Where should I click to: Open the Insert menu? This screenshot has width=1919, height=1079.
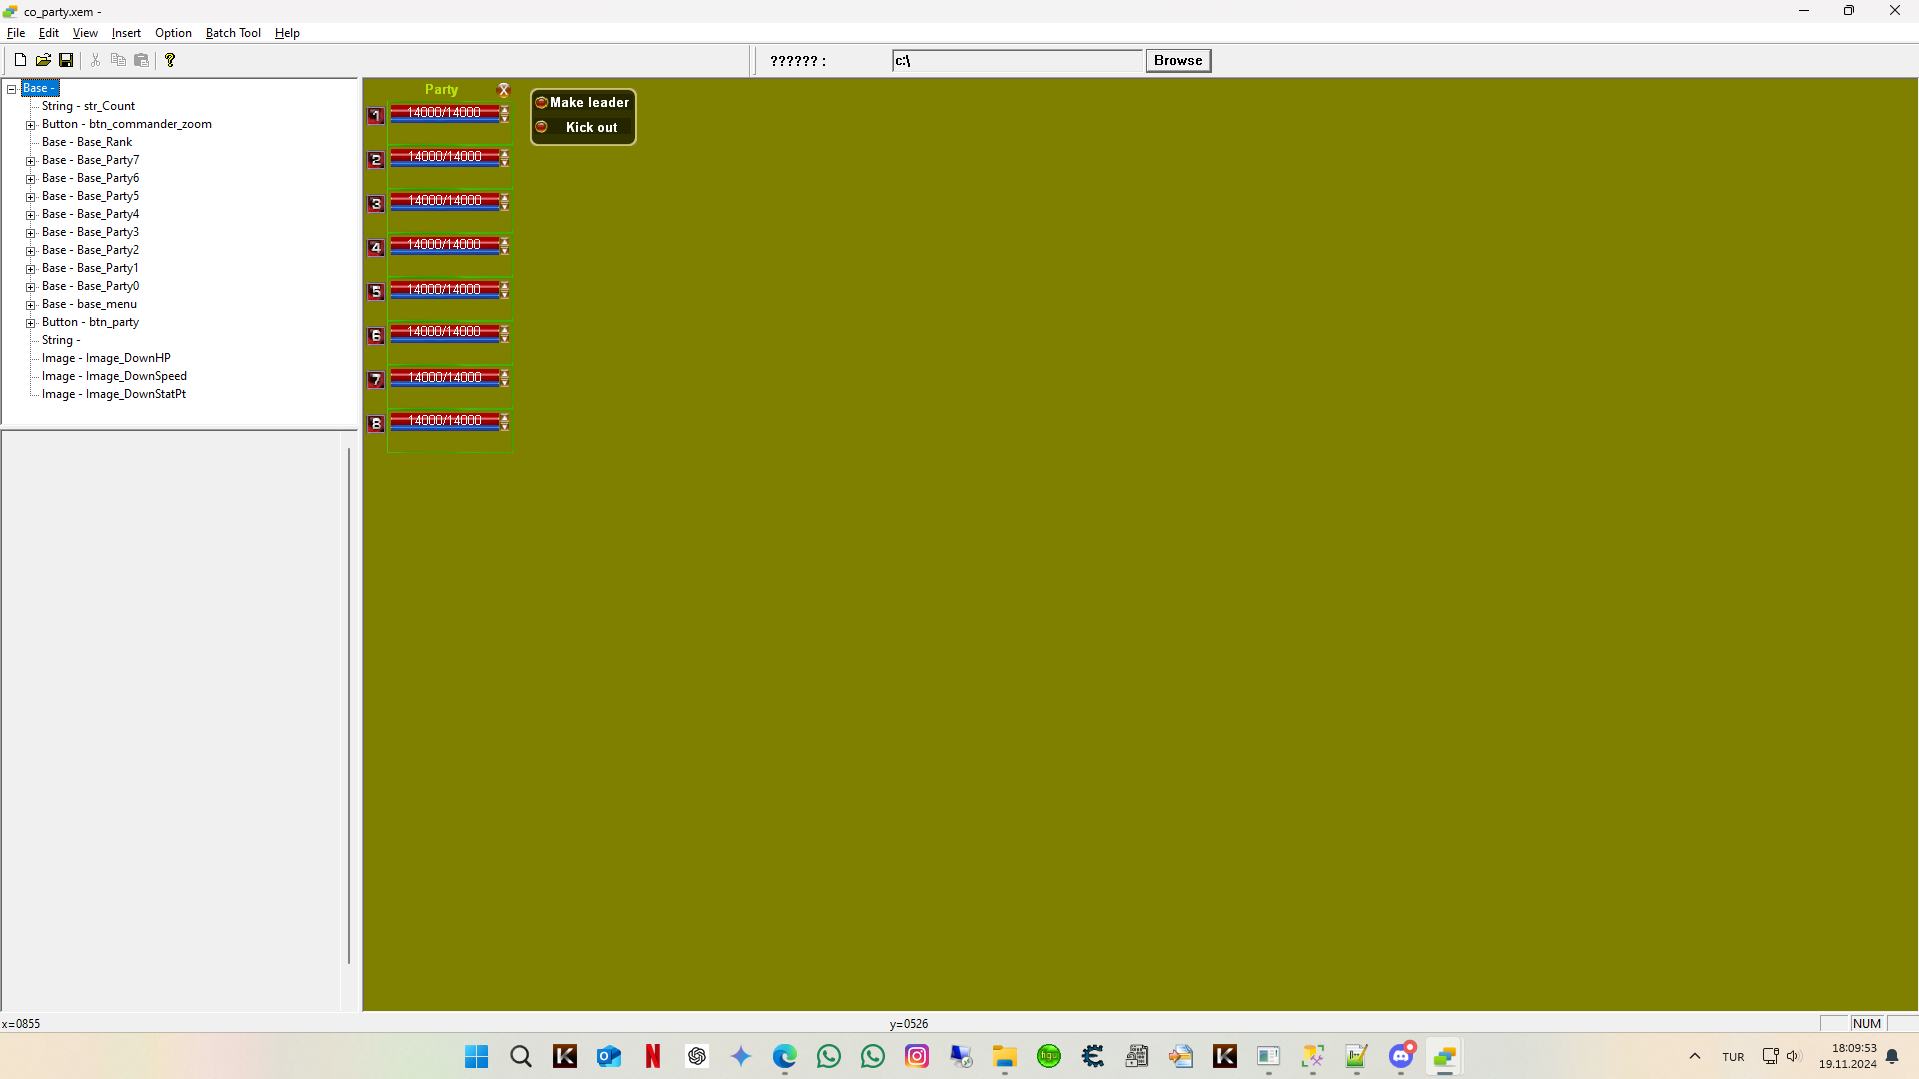point(125,32)
